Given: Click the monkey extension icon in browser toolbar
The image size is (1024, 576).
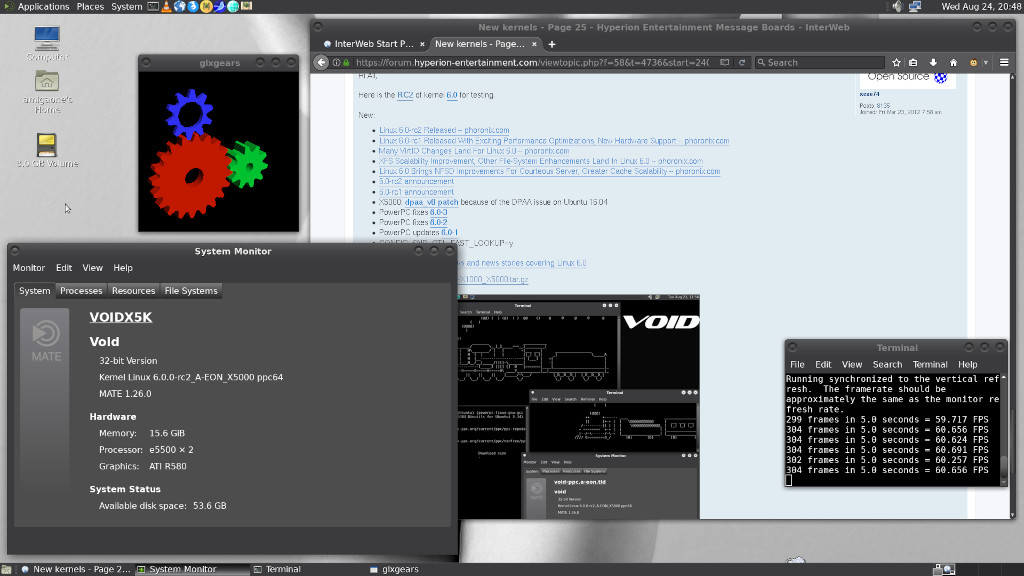Looking at the screenshot, I should coord(973,63).
